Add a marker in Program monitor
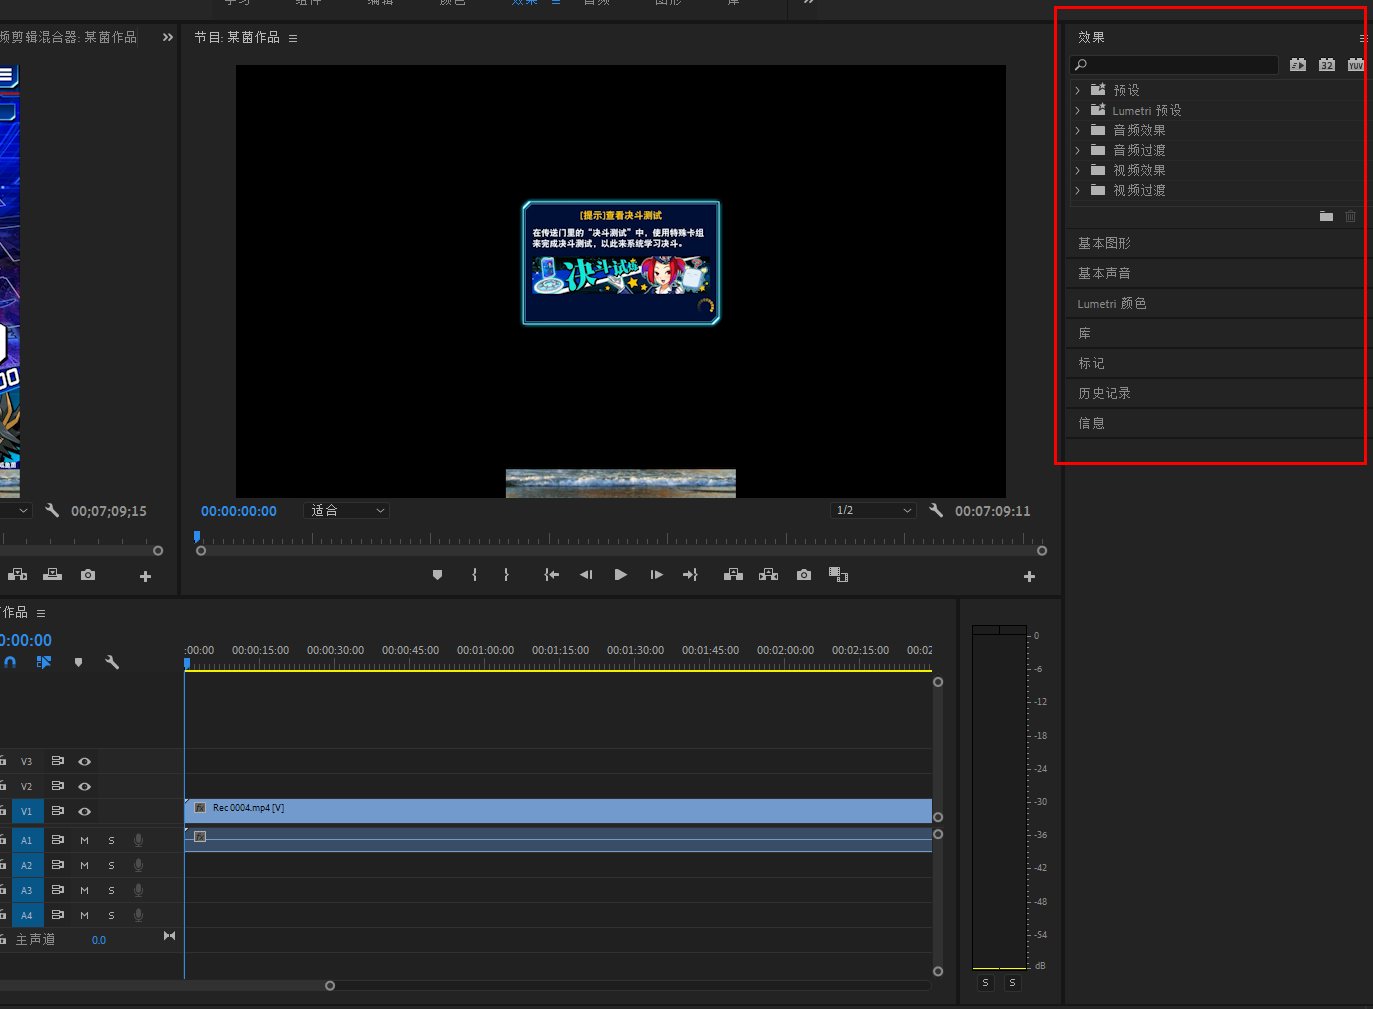The height and width of the screenshot is (1009, 1373). coord(437,575)
